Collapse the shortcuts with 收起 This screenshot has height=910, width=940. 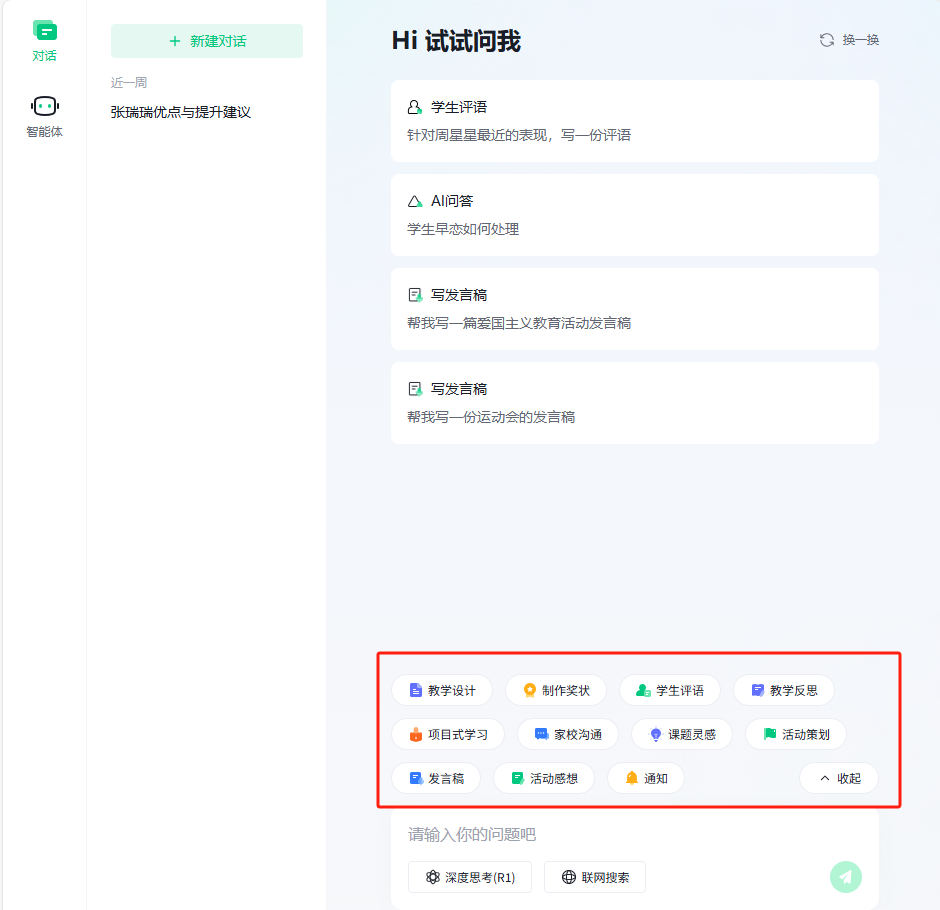[839, 778]
